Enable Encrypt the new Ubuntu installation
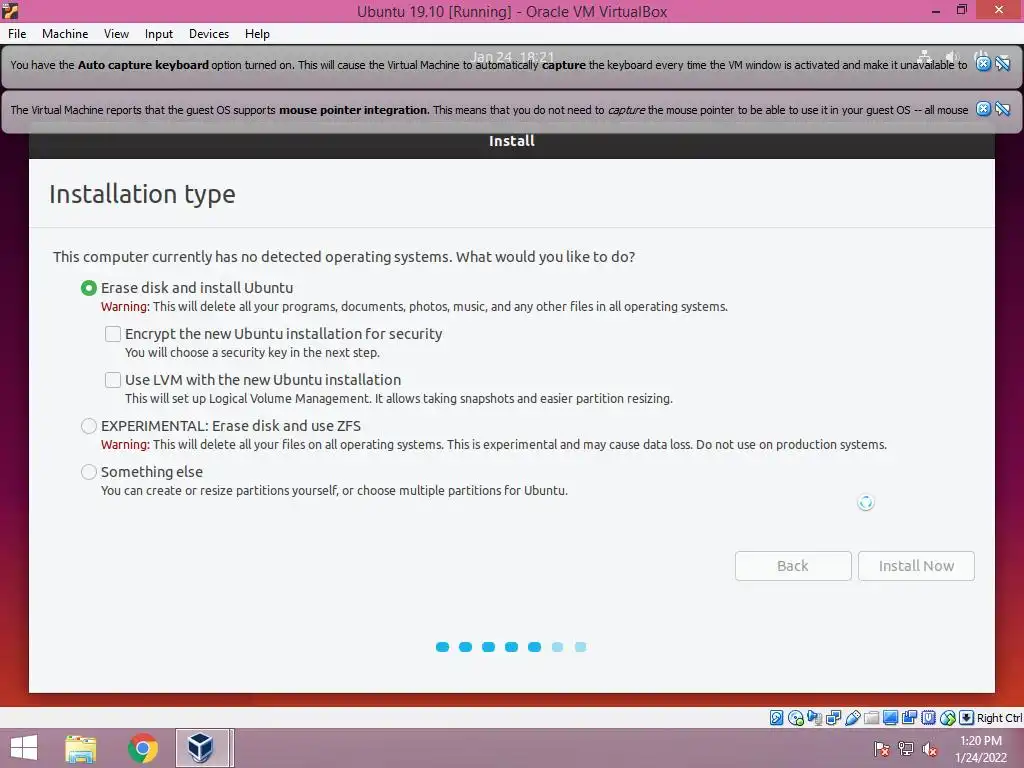The width and height of the screenshot is (1024, 768). 113,334
